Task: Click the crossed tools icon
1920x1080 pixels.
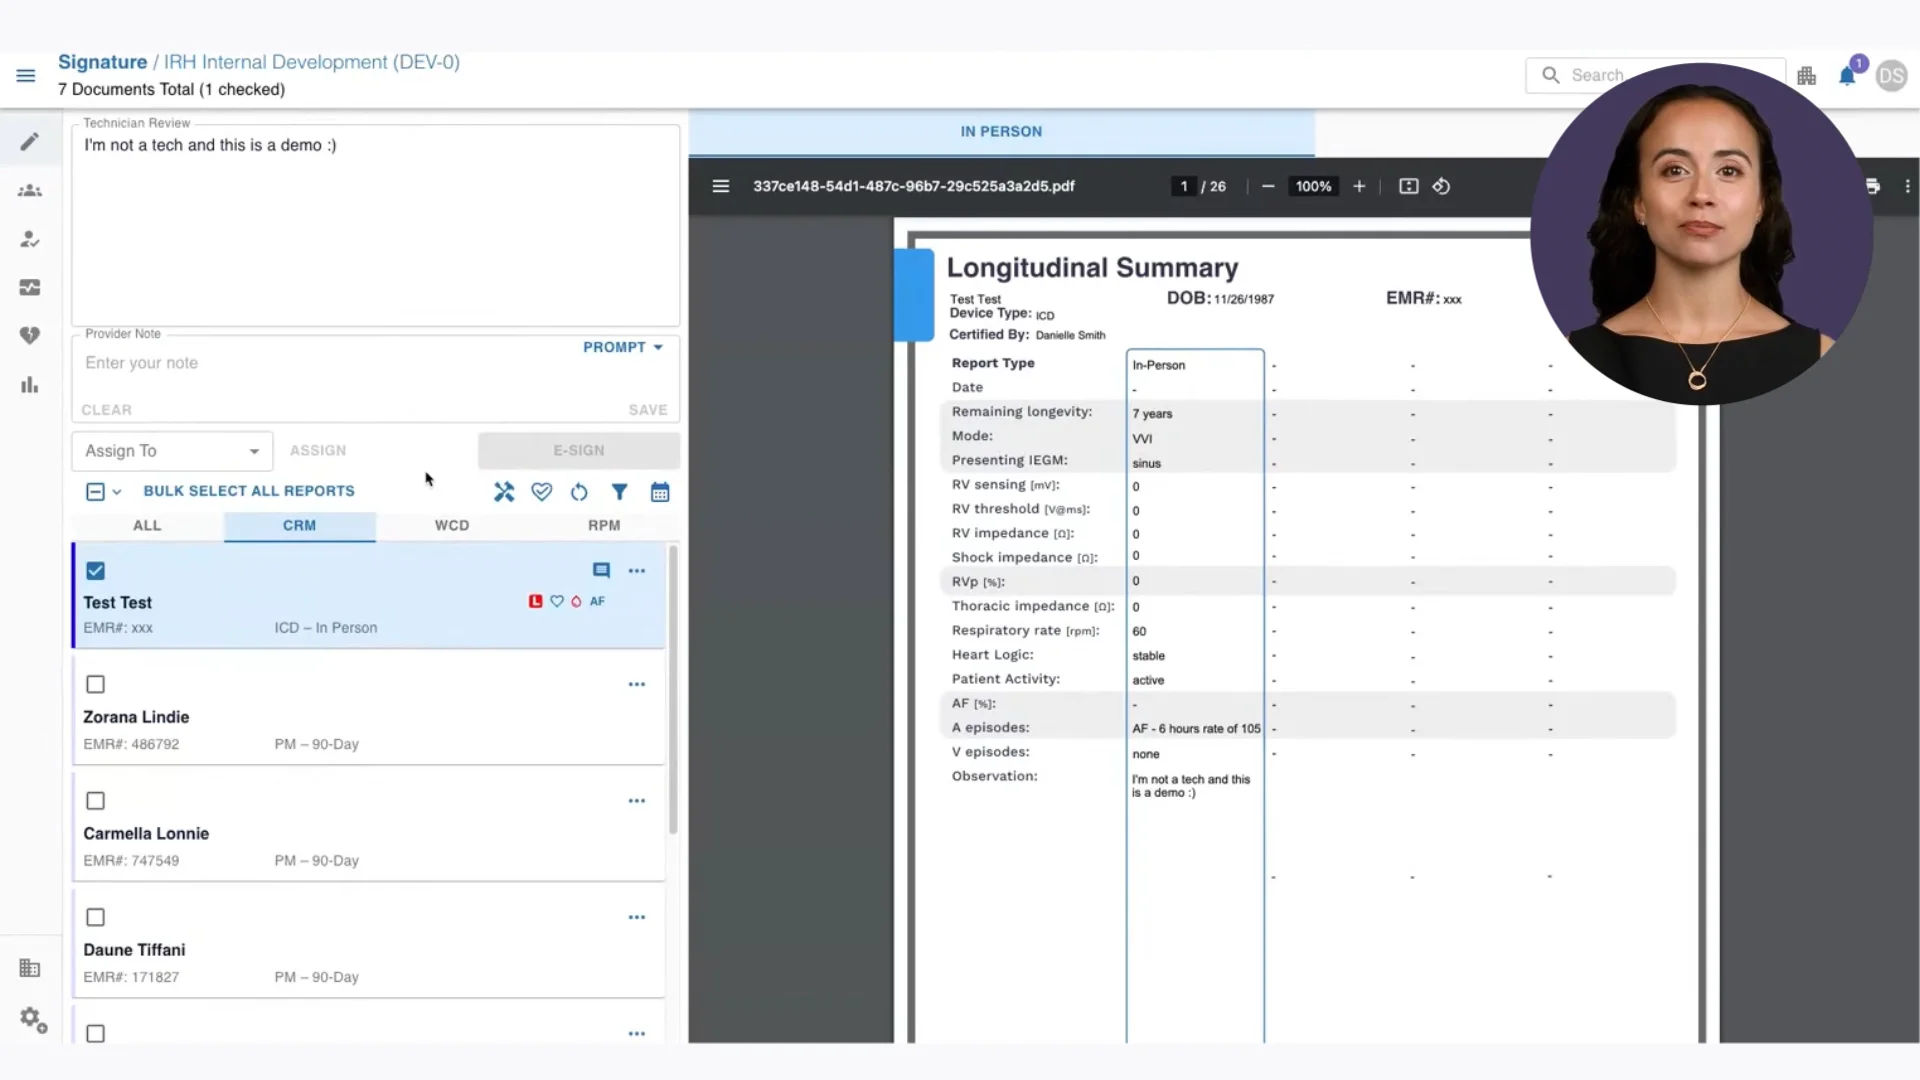Action: click(x=504, y=492)
